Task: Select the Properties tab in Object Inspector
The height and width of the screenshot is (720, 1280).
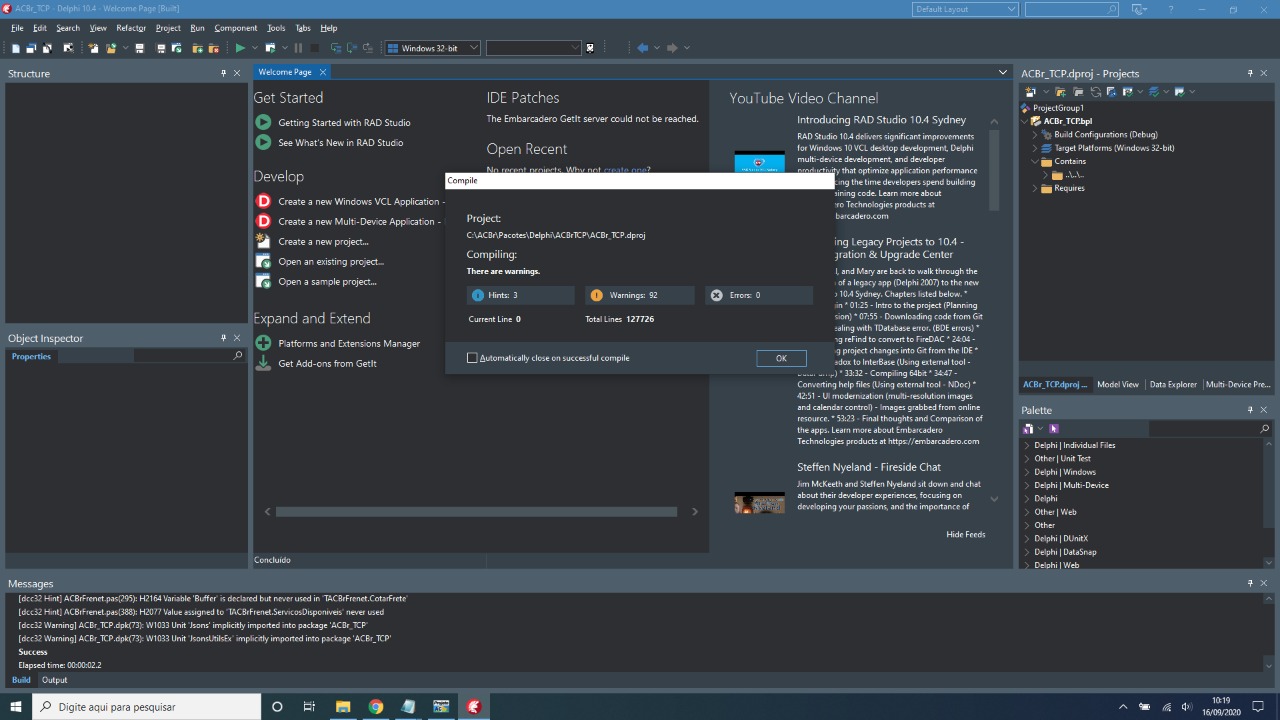Action: coord(31,356)
